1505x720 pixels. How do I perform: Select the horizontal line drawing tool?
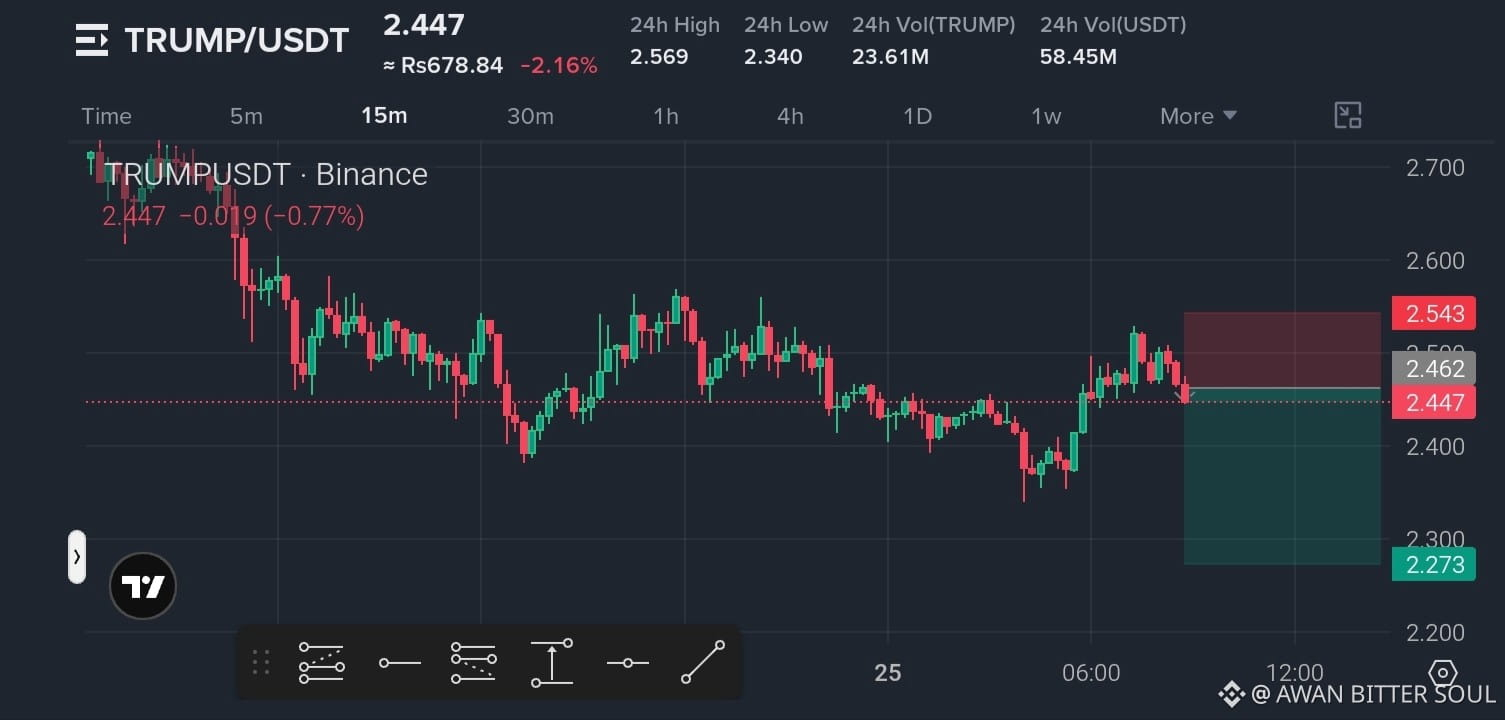point(628,662)
